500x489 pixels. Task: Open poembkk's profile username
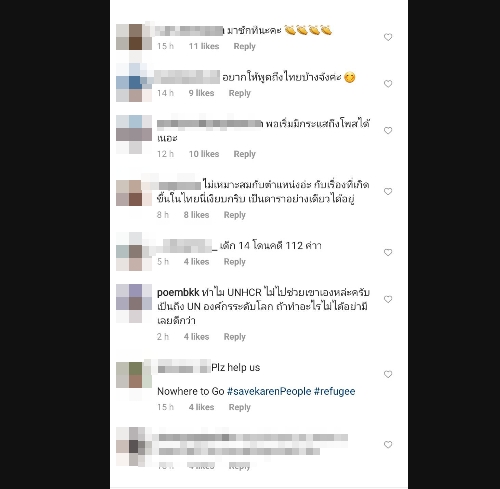pyautogui.click(x=178, y=293)
